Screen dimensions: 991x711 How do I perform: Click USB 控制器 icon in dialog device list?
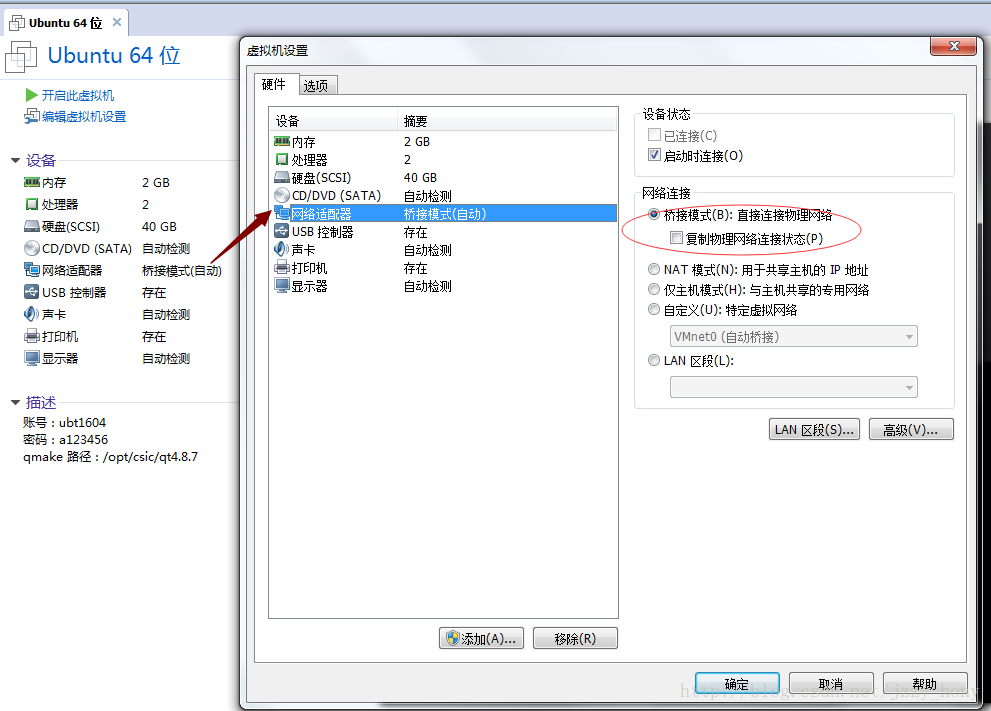282,231
